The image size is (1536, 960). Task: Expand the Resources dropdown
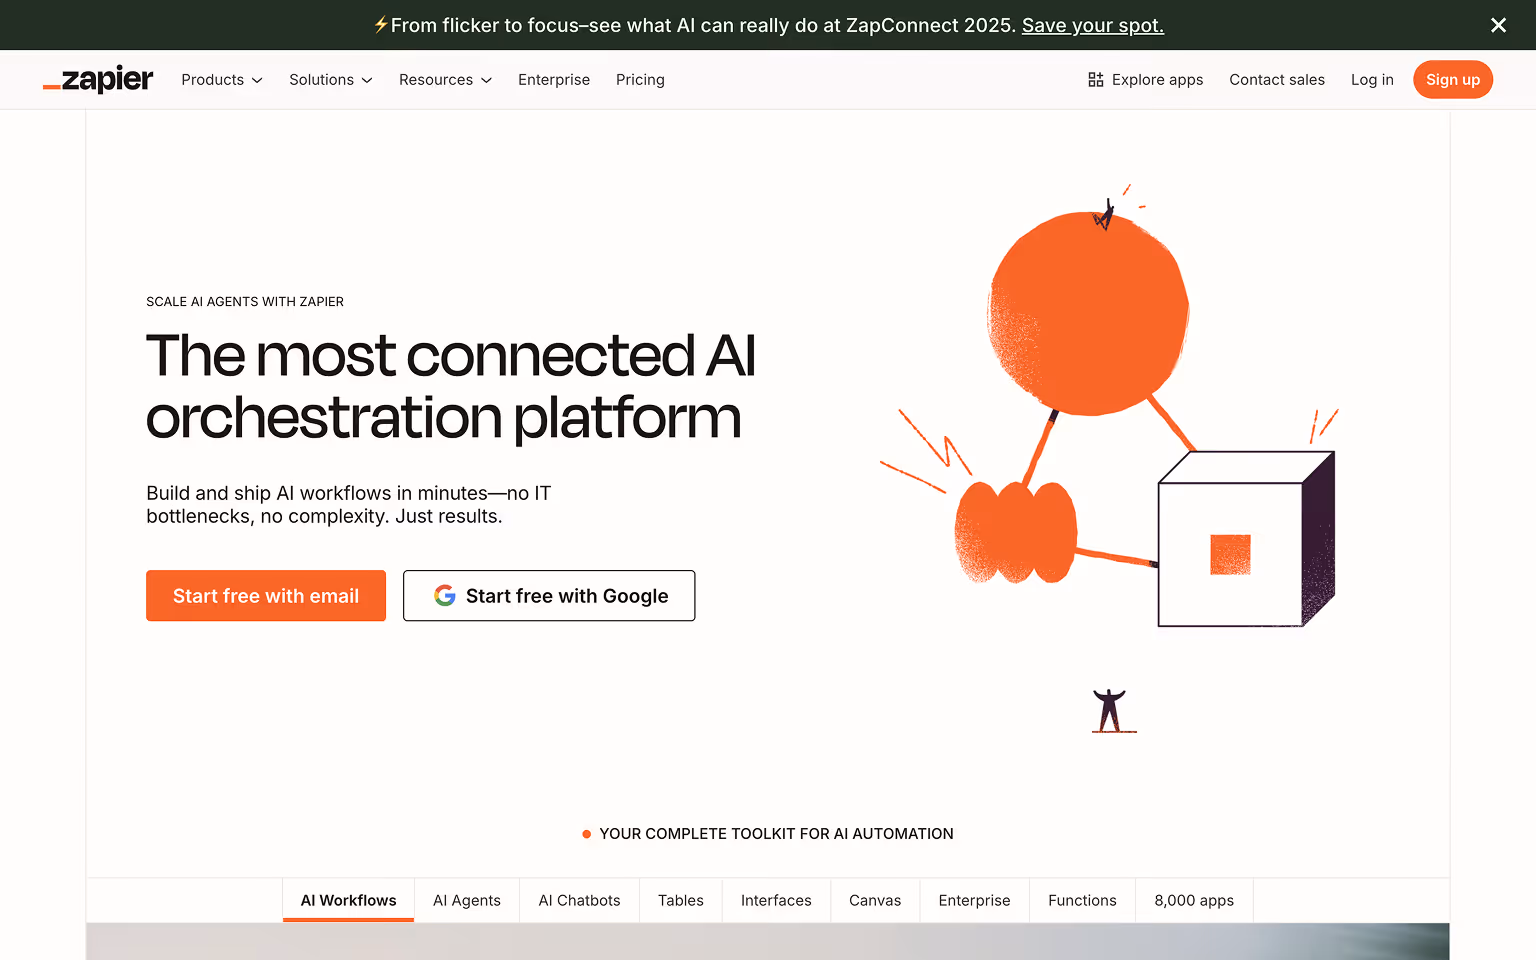click(444, 79)
